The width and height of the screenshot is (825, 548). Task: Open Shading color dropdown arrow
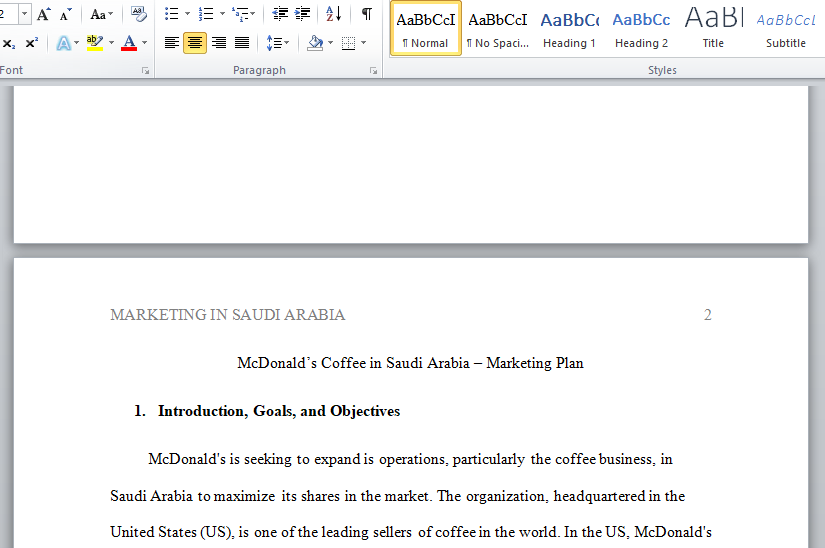pos(330,43)
